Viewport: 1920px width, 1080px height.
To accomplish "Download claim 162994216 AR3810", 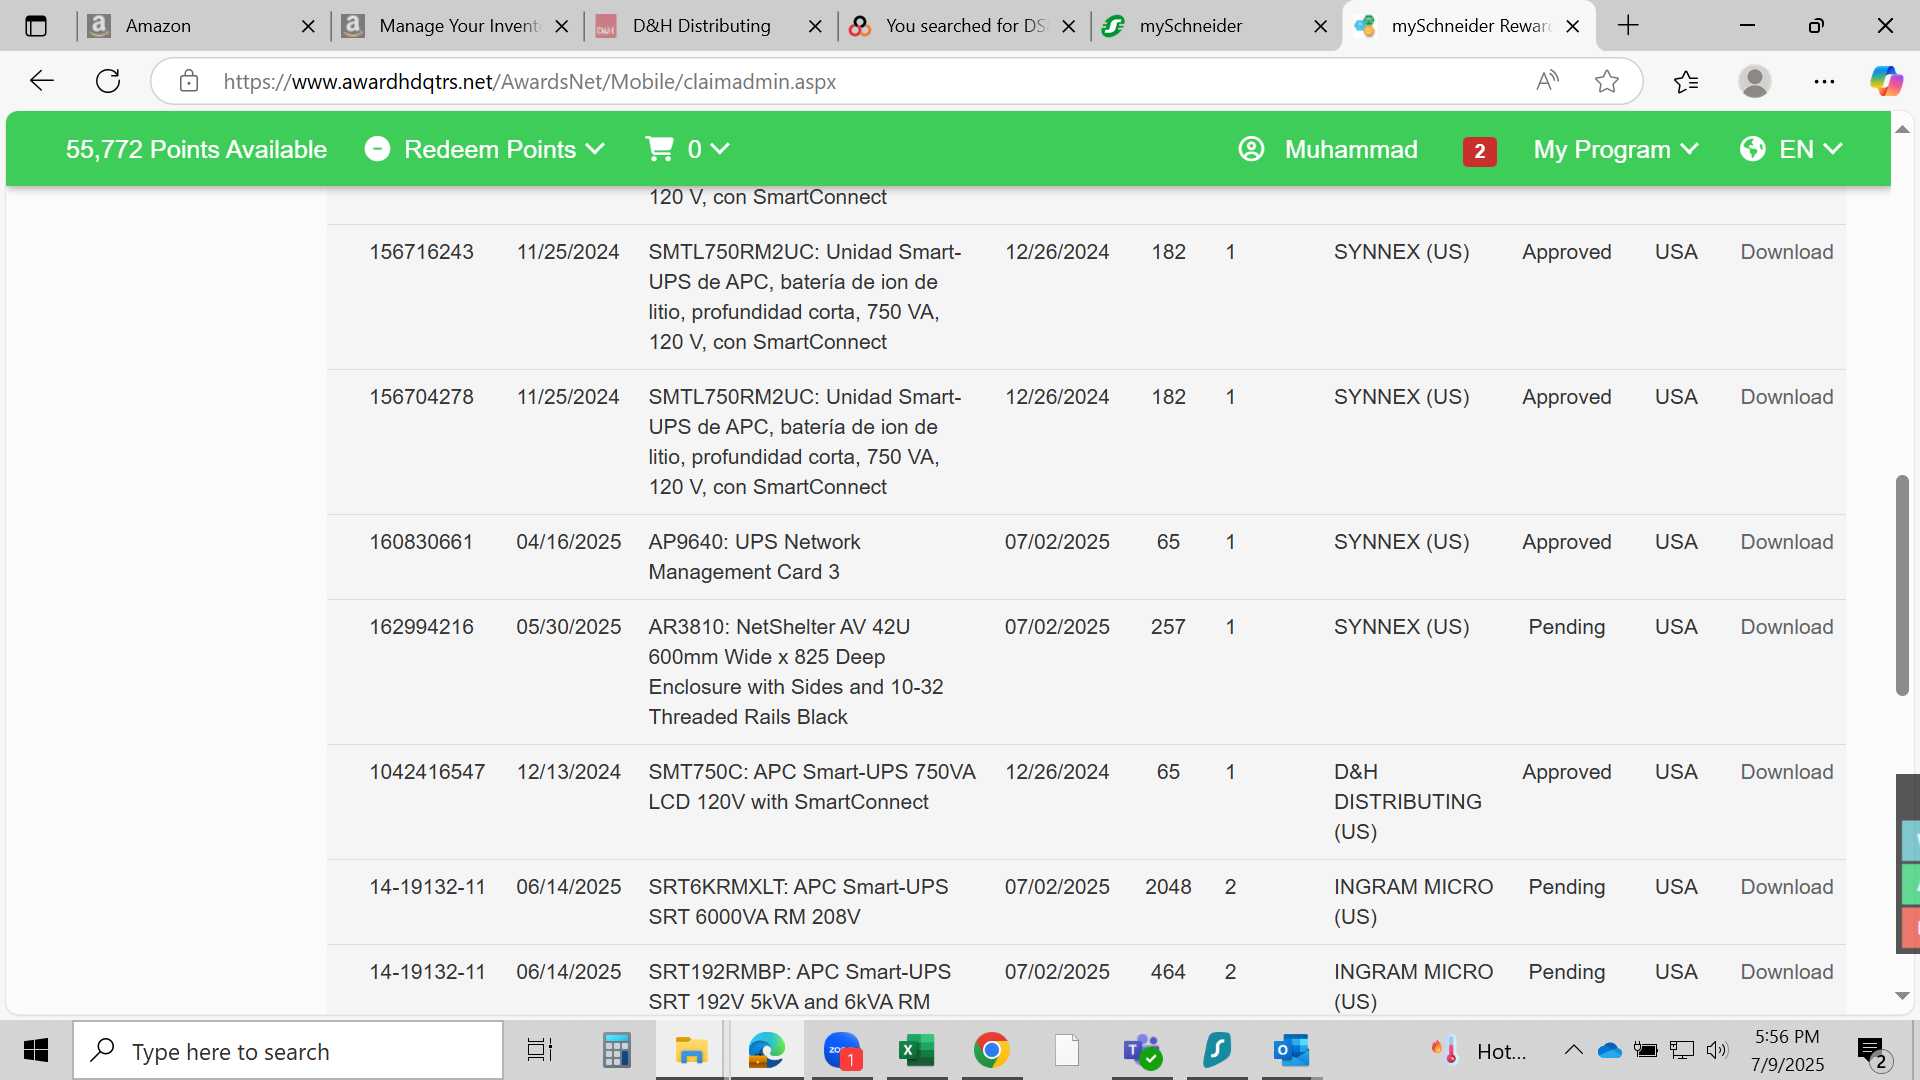I will (1786, 627).
